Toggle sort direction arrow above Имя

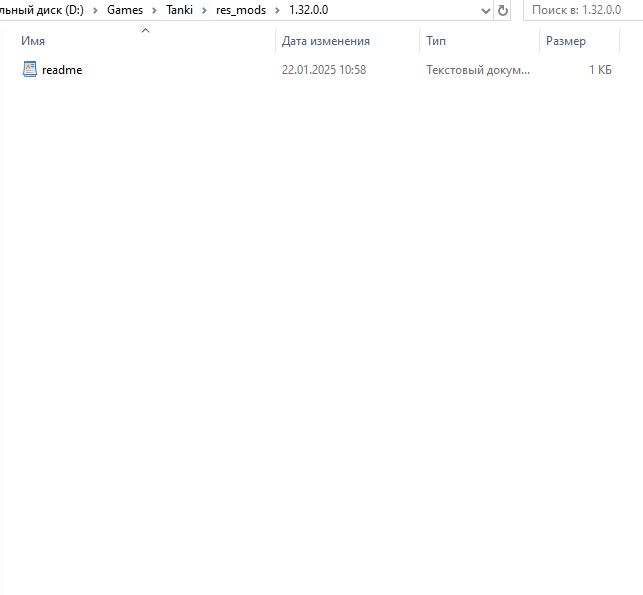coord(145,30)
